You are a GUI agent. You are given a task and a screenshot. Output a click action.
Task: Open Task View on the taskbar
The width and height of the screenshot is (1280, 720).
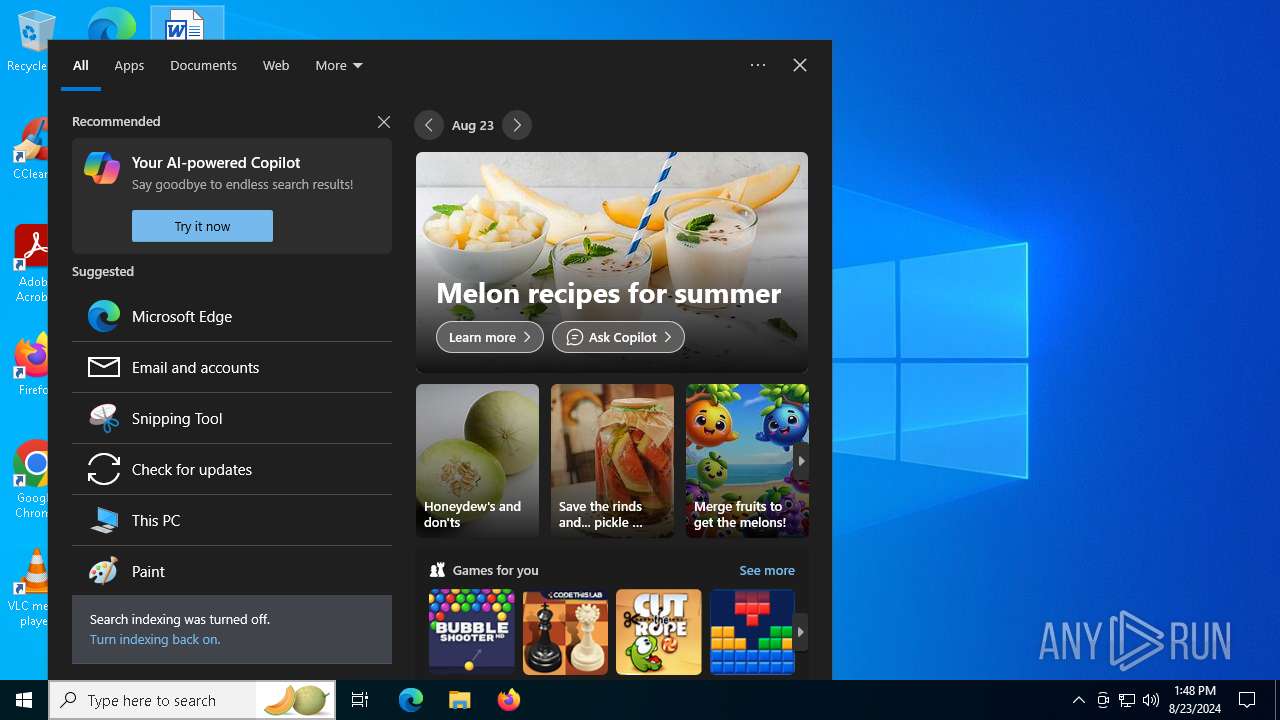(360, 700)
